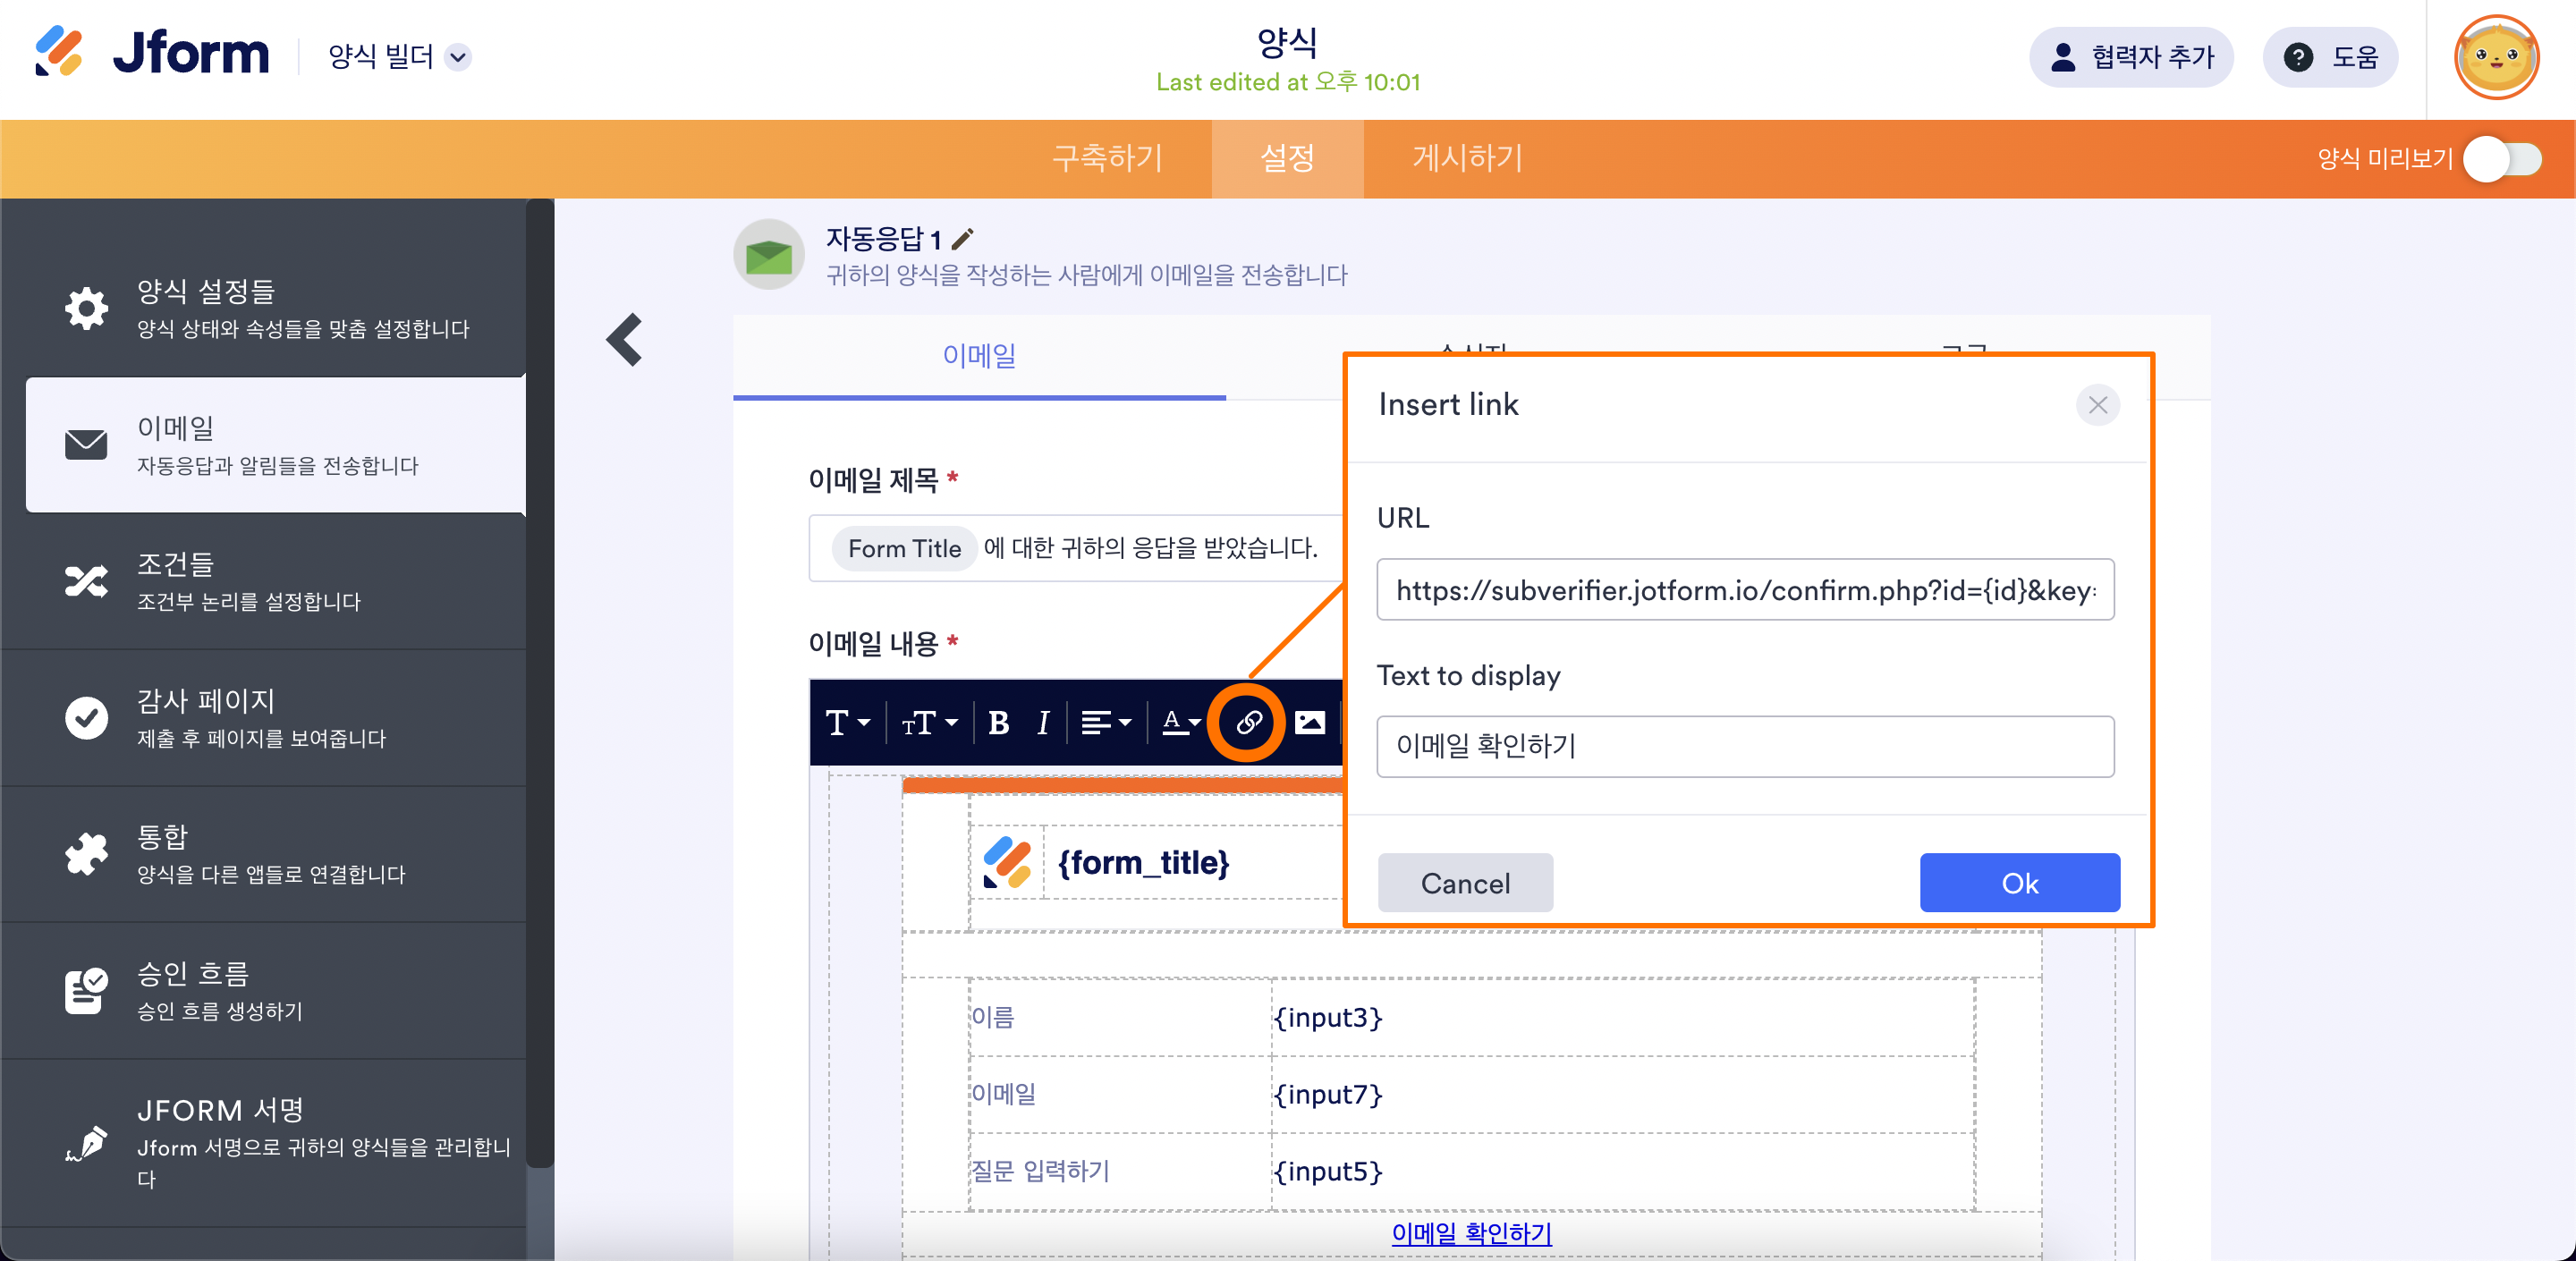
Task: Click the URL input field
Action: tap(1744, 590)
